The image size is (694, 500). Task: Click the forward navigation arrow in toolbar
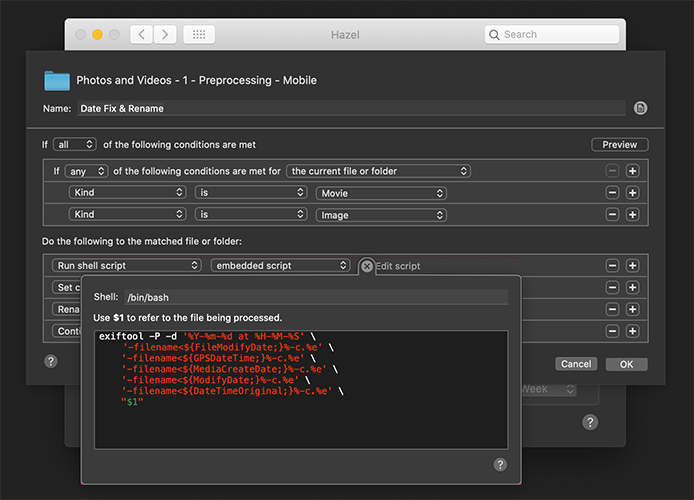click(165, 35)
